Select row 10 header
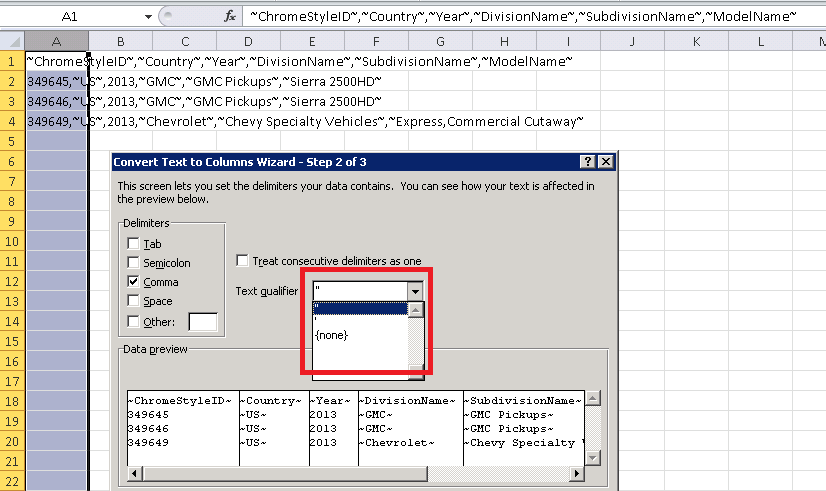Viewport: 826px width, 491px height. pos(12,242)
